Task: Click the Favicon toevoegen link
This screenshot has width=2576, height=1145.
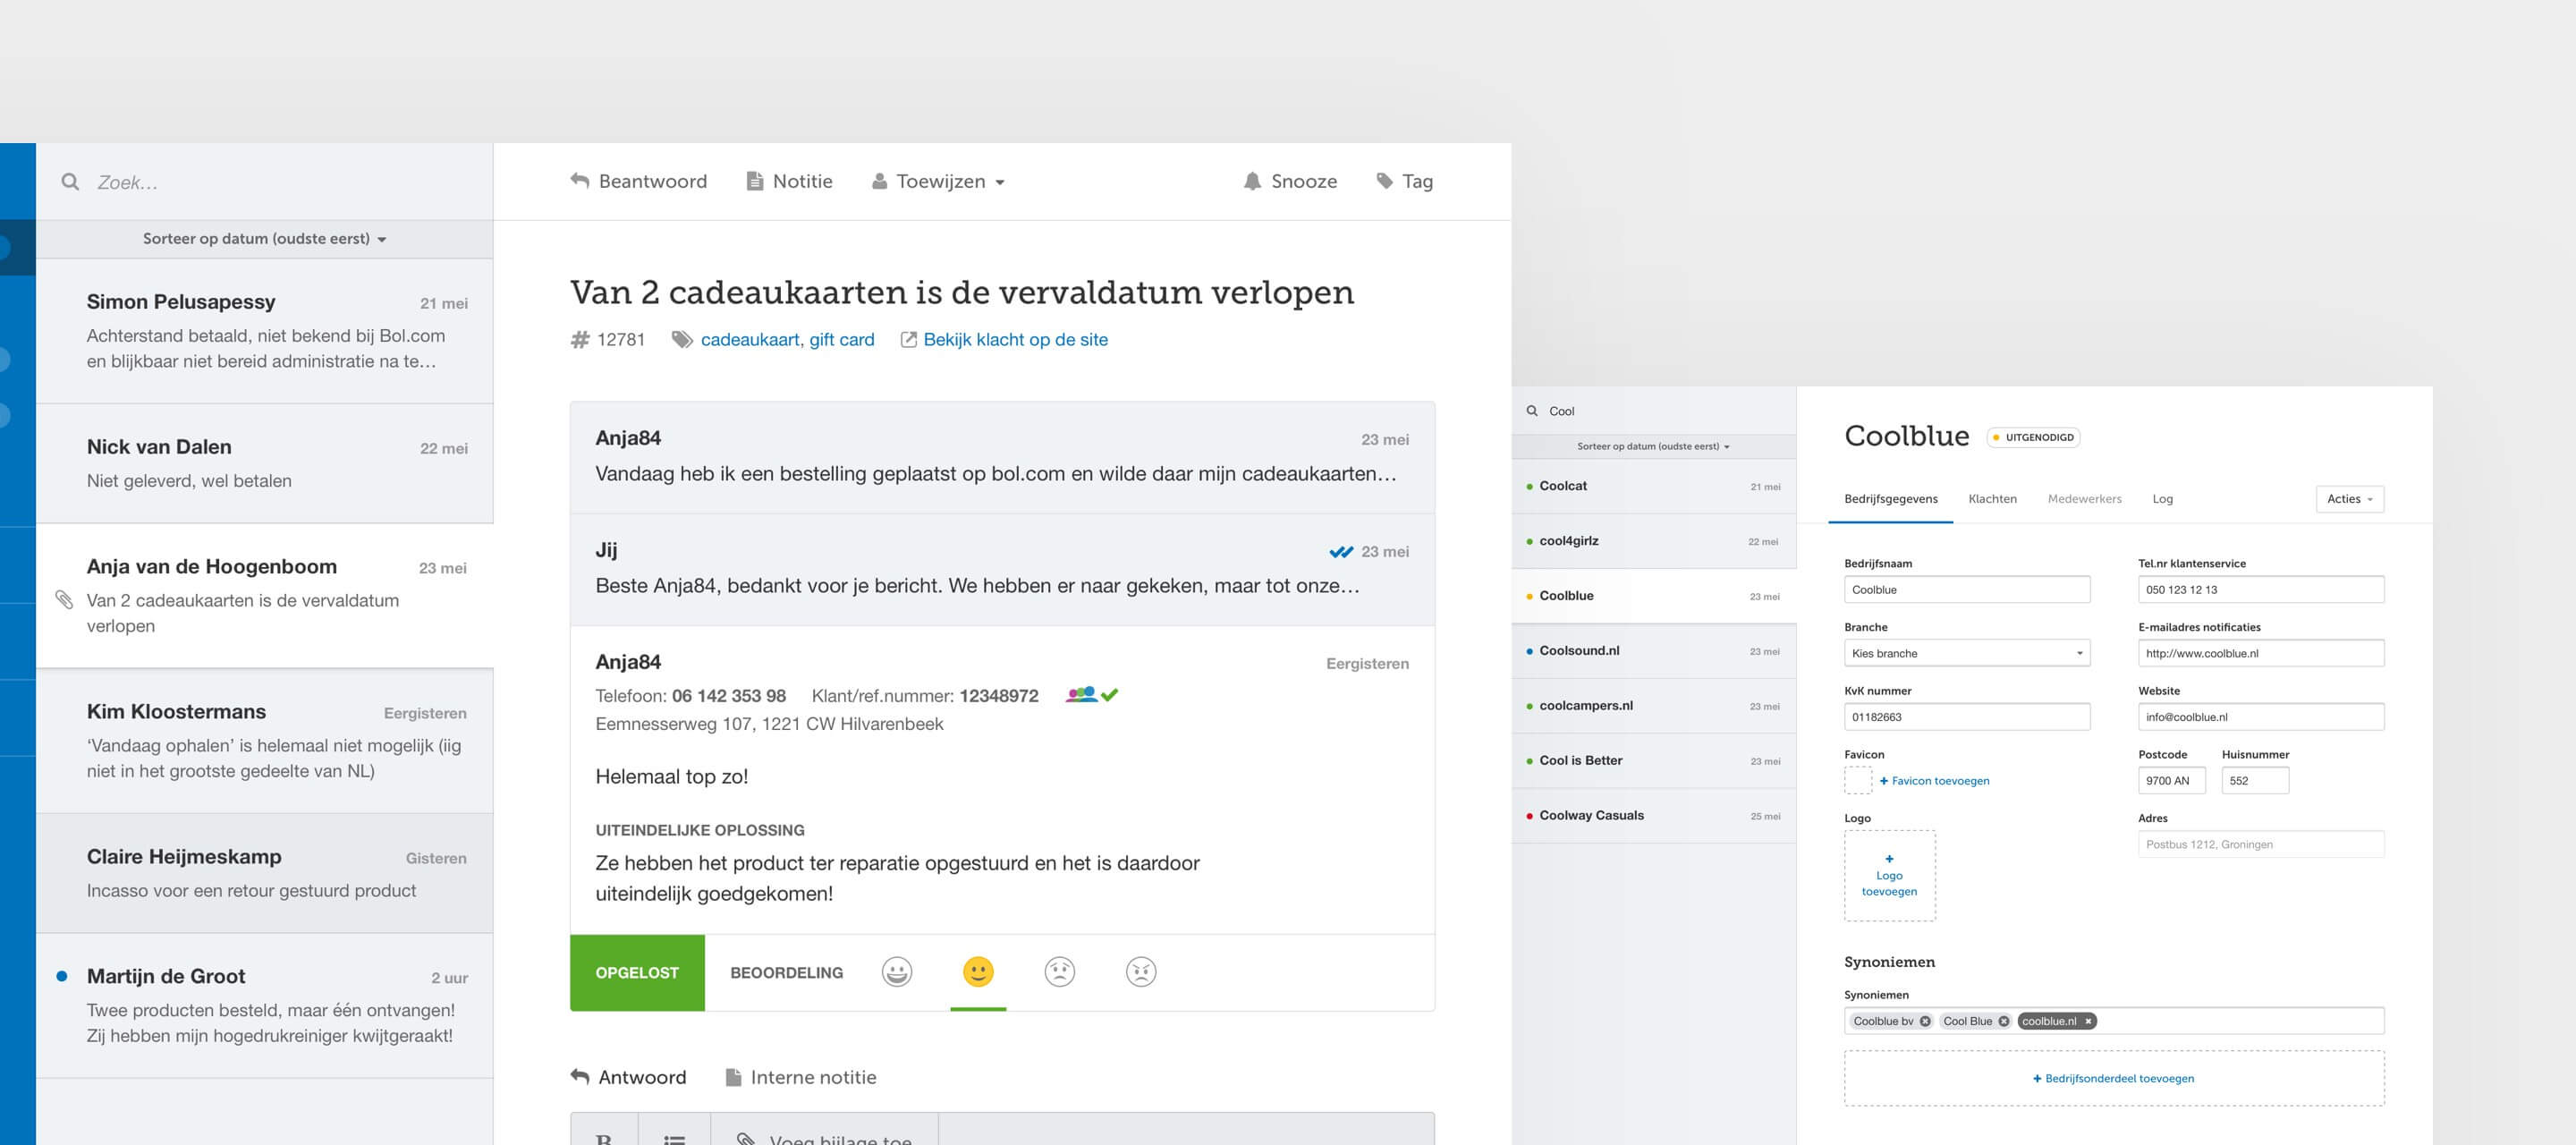Action: (1934, 781)
